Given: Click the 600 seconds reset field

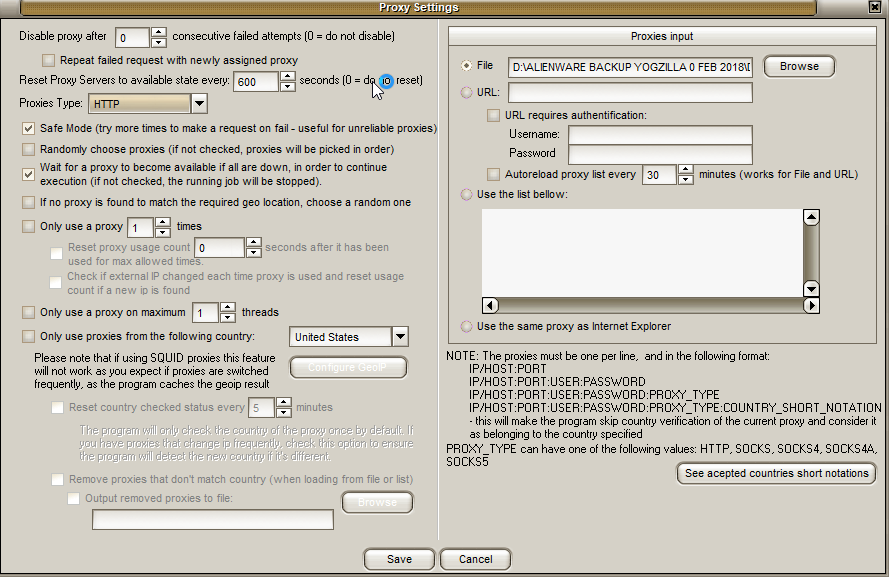Looking at the screenshot, I should [256, 82].
